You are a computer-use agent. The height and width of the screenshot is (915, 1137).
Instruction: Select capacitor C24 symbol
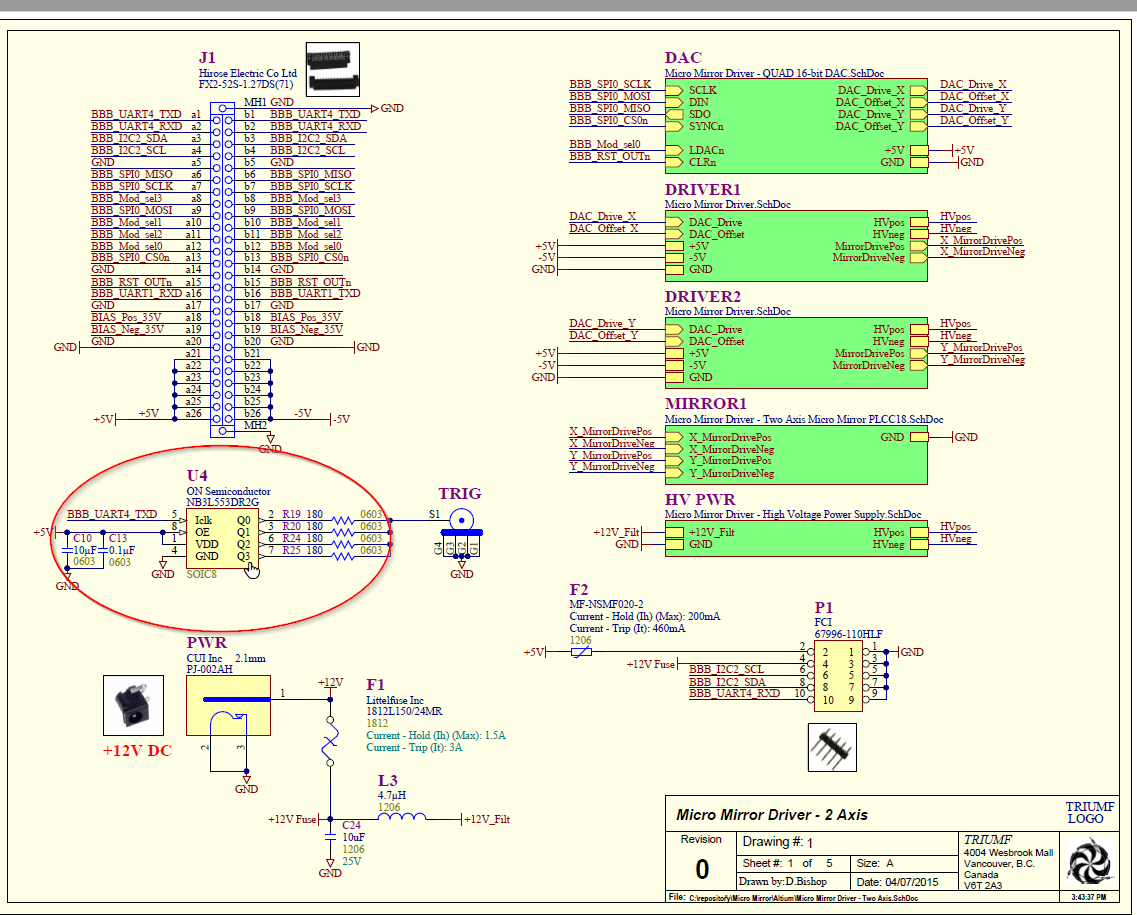pyautogui.click(x=330, y=837)
